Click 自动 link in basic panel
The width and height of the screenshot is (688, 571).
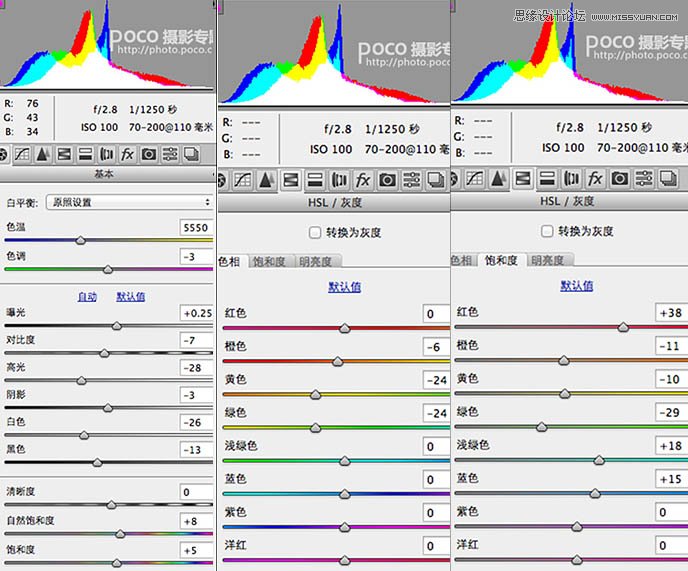pyautogui.click(x=88, y=297)
